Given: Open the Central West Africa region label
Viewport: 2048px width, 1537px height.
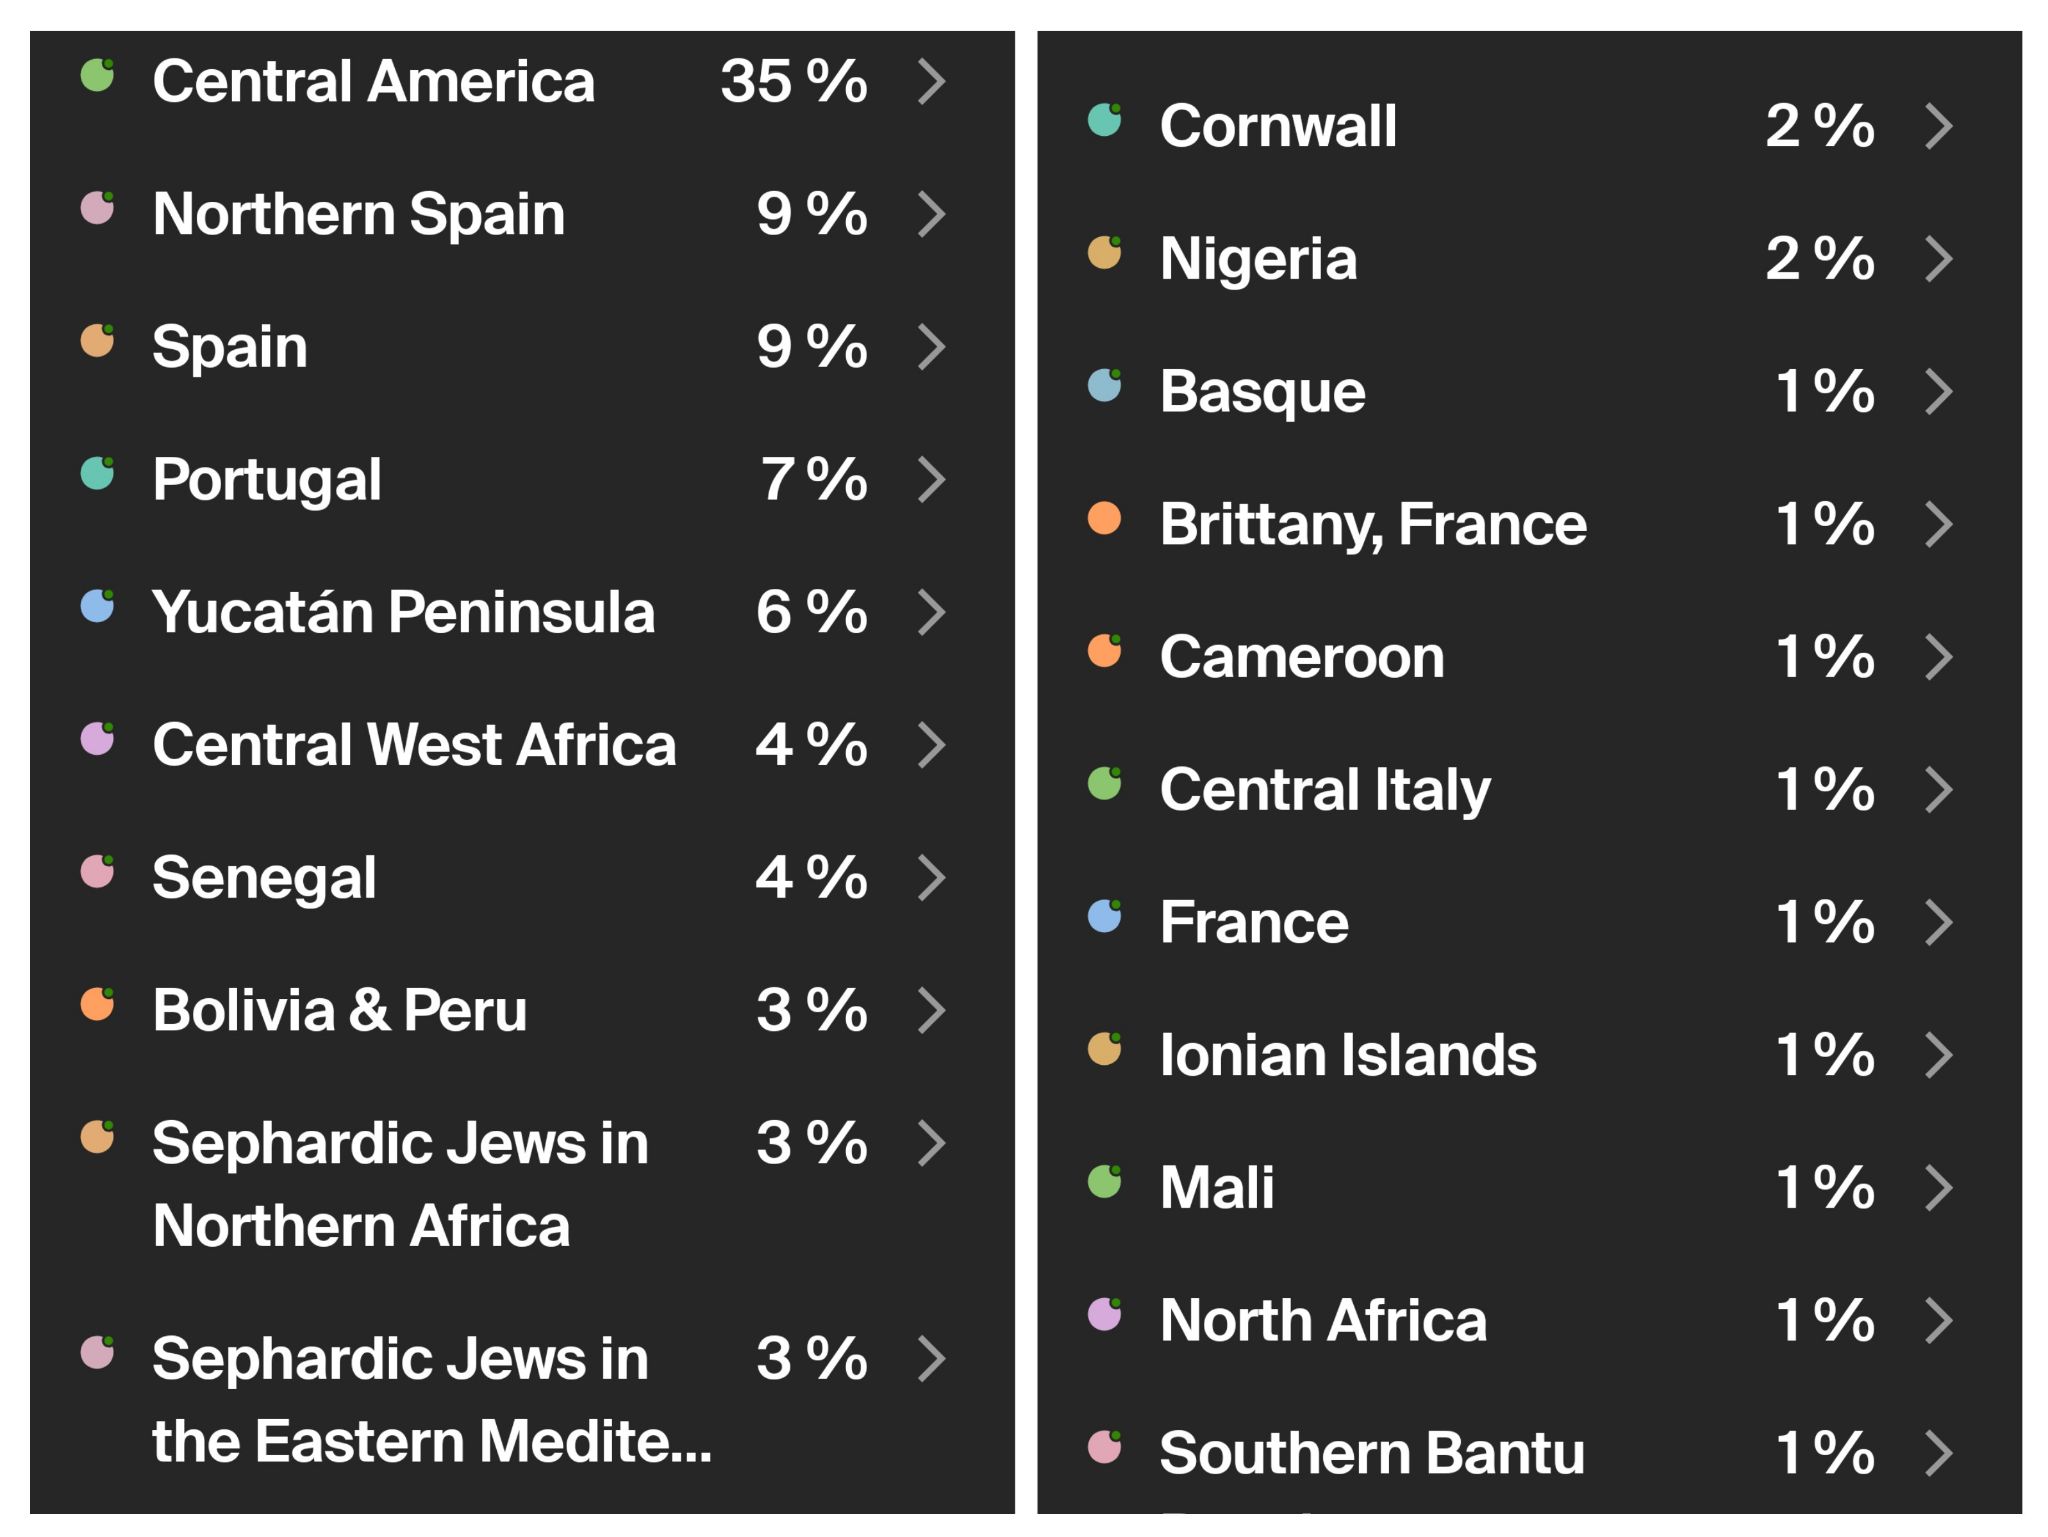Looking at the screenshot, I should point(415,745).
